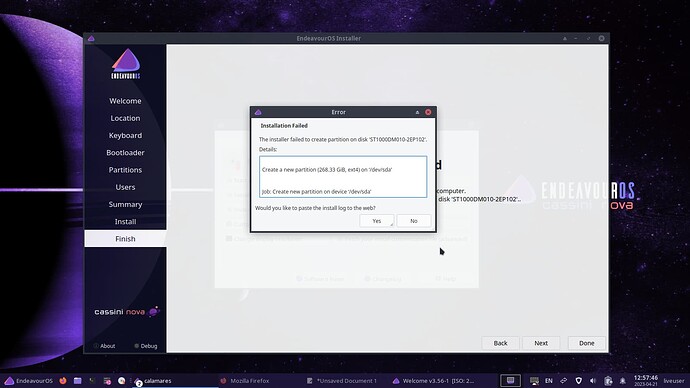Click the workspace switcher in the panel
Image resolution: width=690 pixels, height=388 pixels.
510,381
